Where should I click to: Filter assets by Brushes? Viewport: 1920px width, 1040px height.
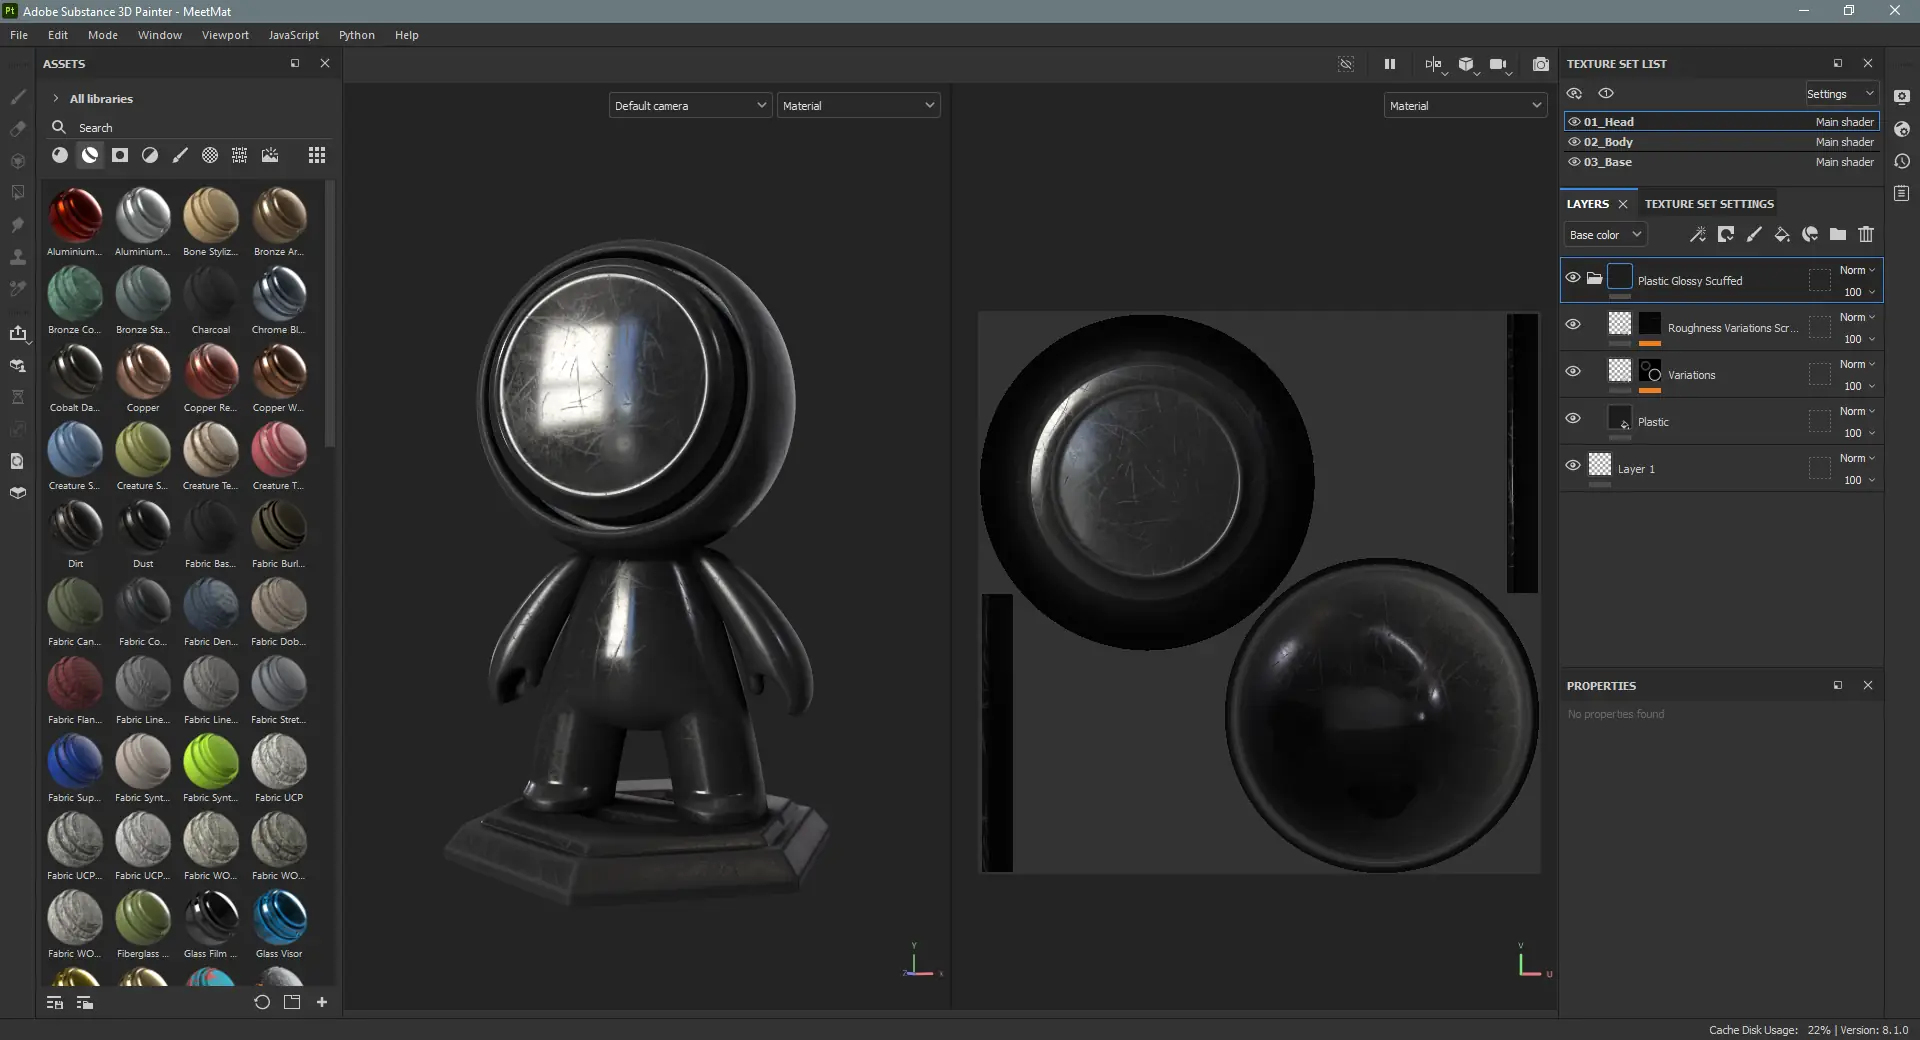click(x=180, y=155)
